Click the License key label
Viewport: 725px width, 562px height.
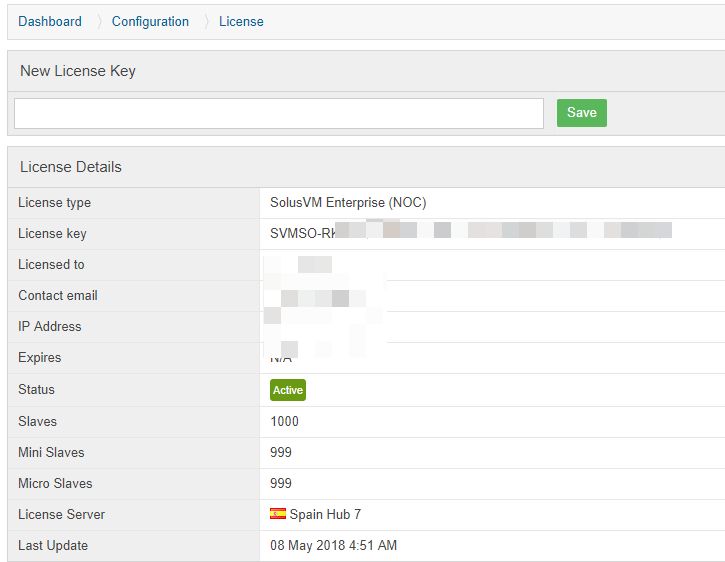52,233
